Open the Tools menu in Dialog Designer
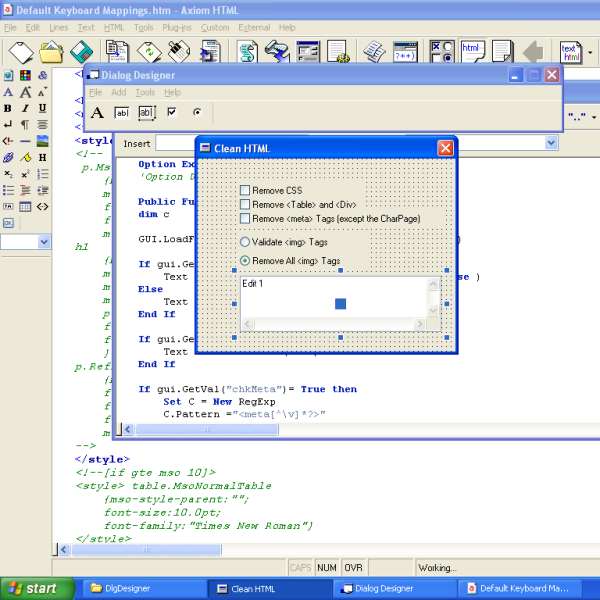The width and height of the screenshot is (600, 600). click(145, 92)
